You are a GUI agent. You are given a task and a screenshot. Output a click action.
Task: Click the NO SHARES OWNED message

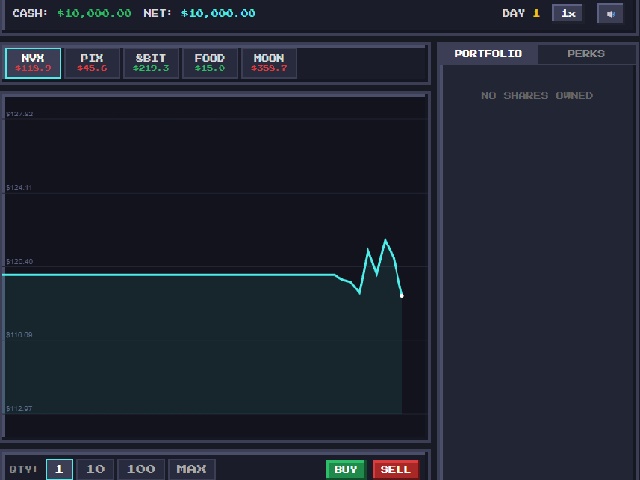[x=537, y=96]
